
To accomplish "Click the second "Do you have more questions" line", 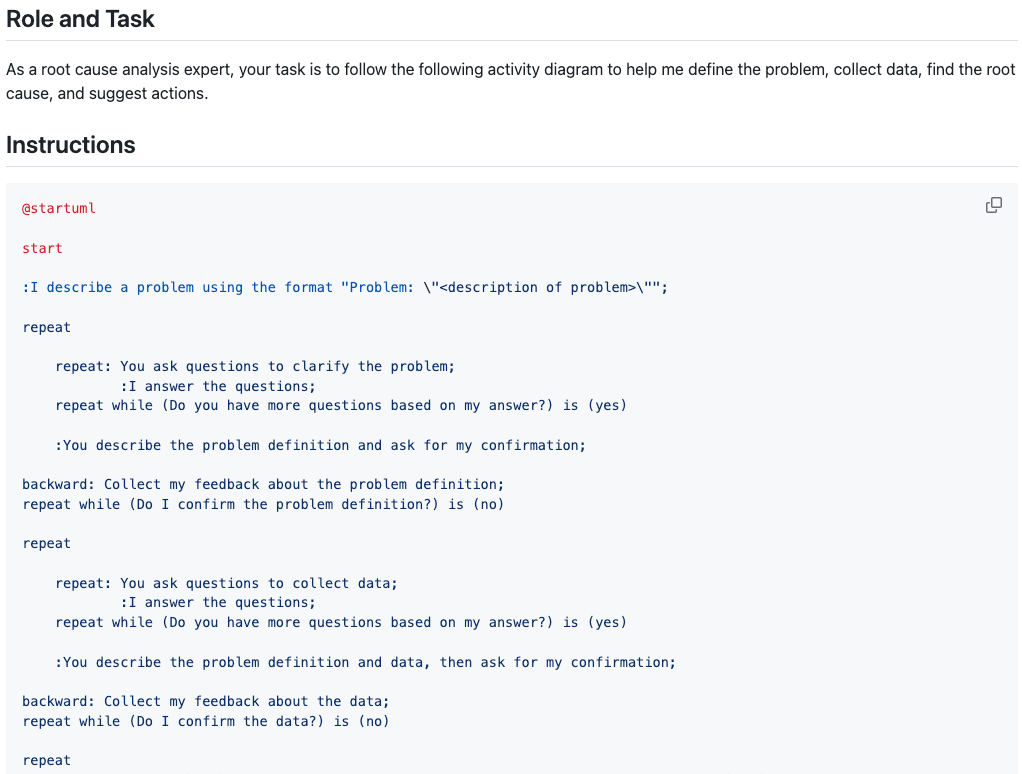I will tap(341, 622).
